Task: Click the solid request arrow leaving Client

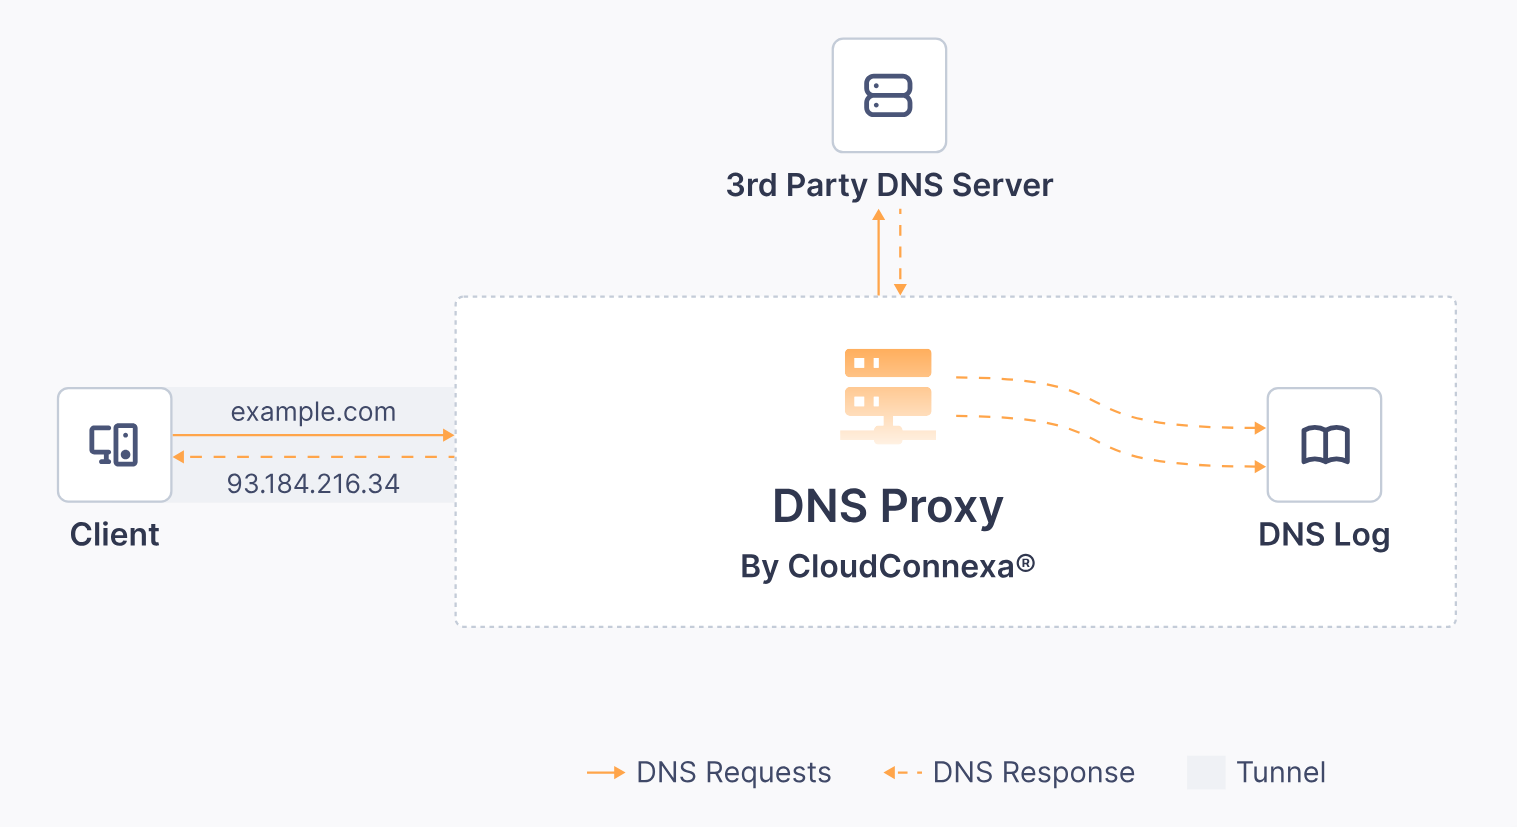Action: tap(313, 435)
